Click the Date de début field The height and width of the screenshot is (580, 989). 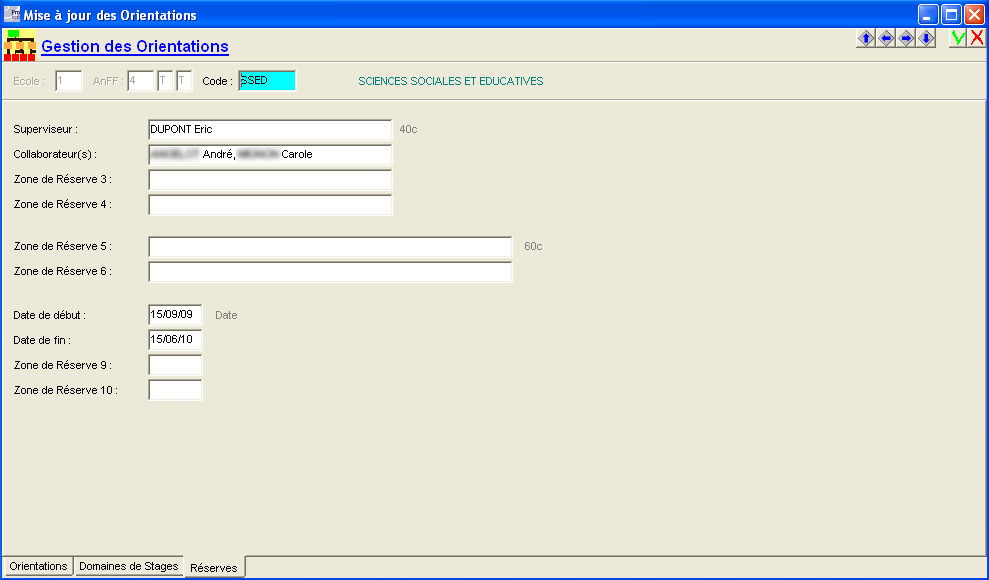point(175,315)
